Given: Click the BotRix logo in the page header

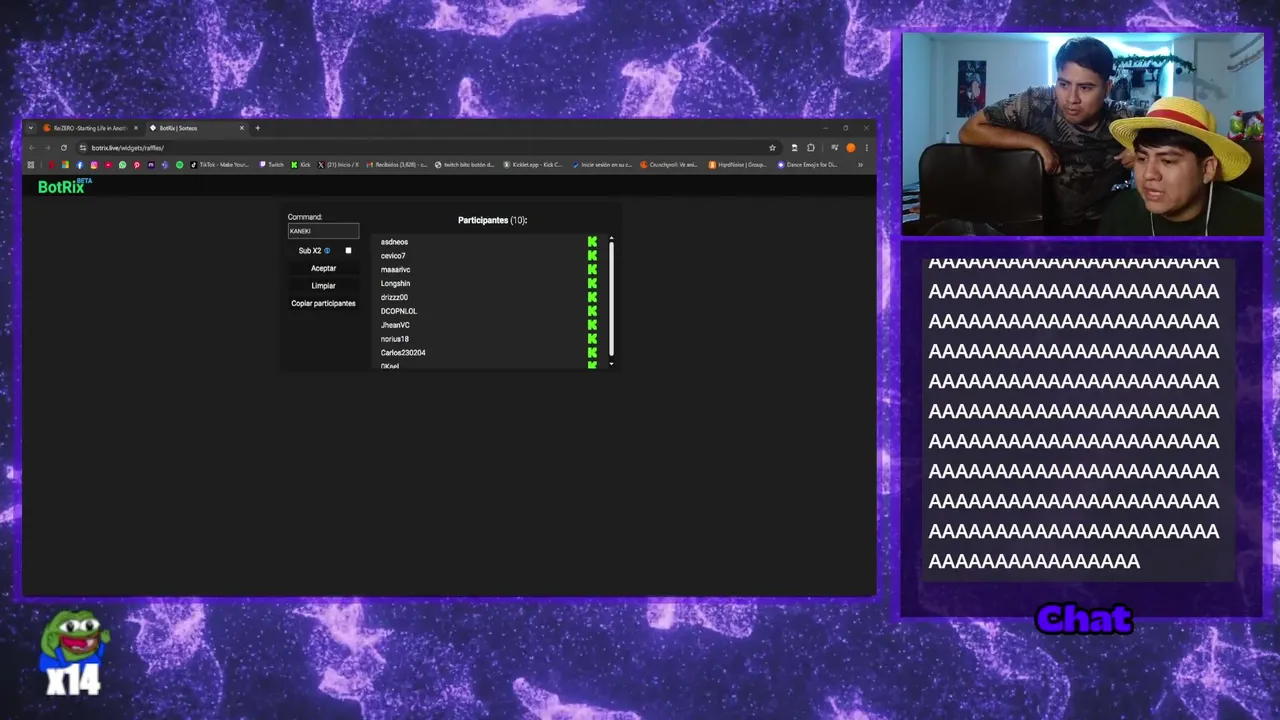Looking at the screenshot, I should [x=64, y=186].
